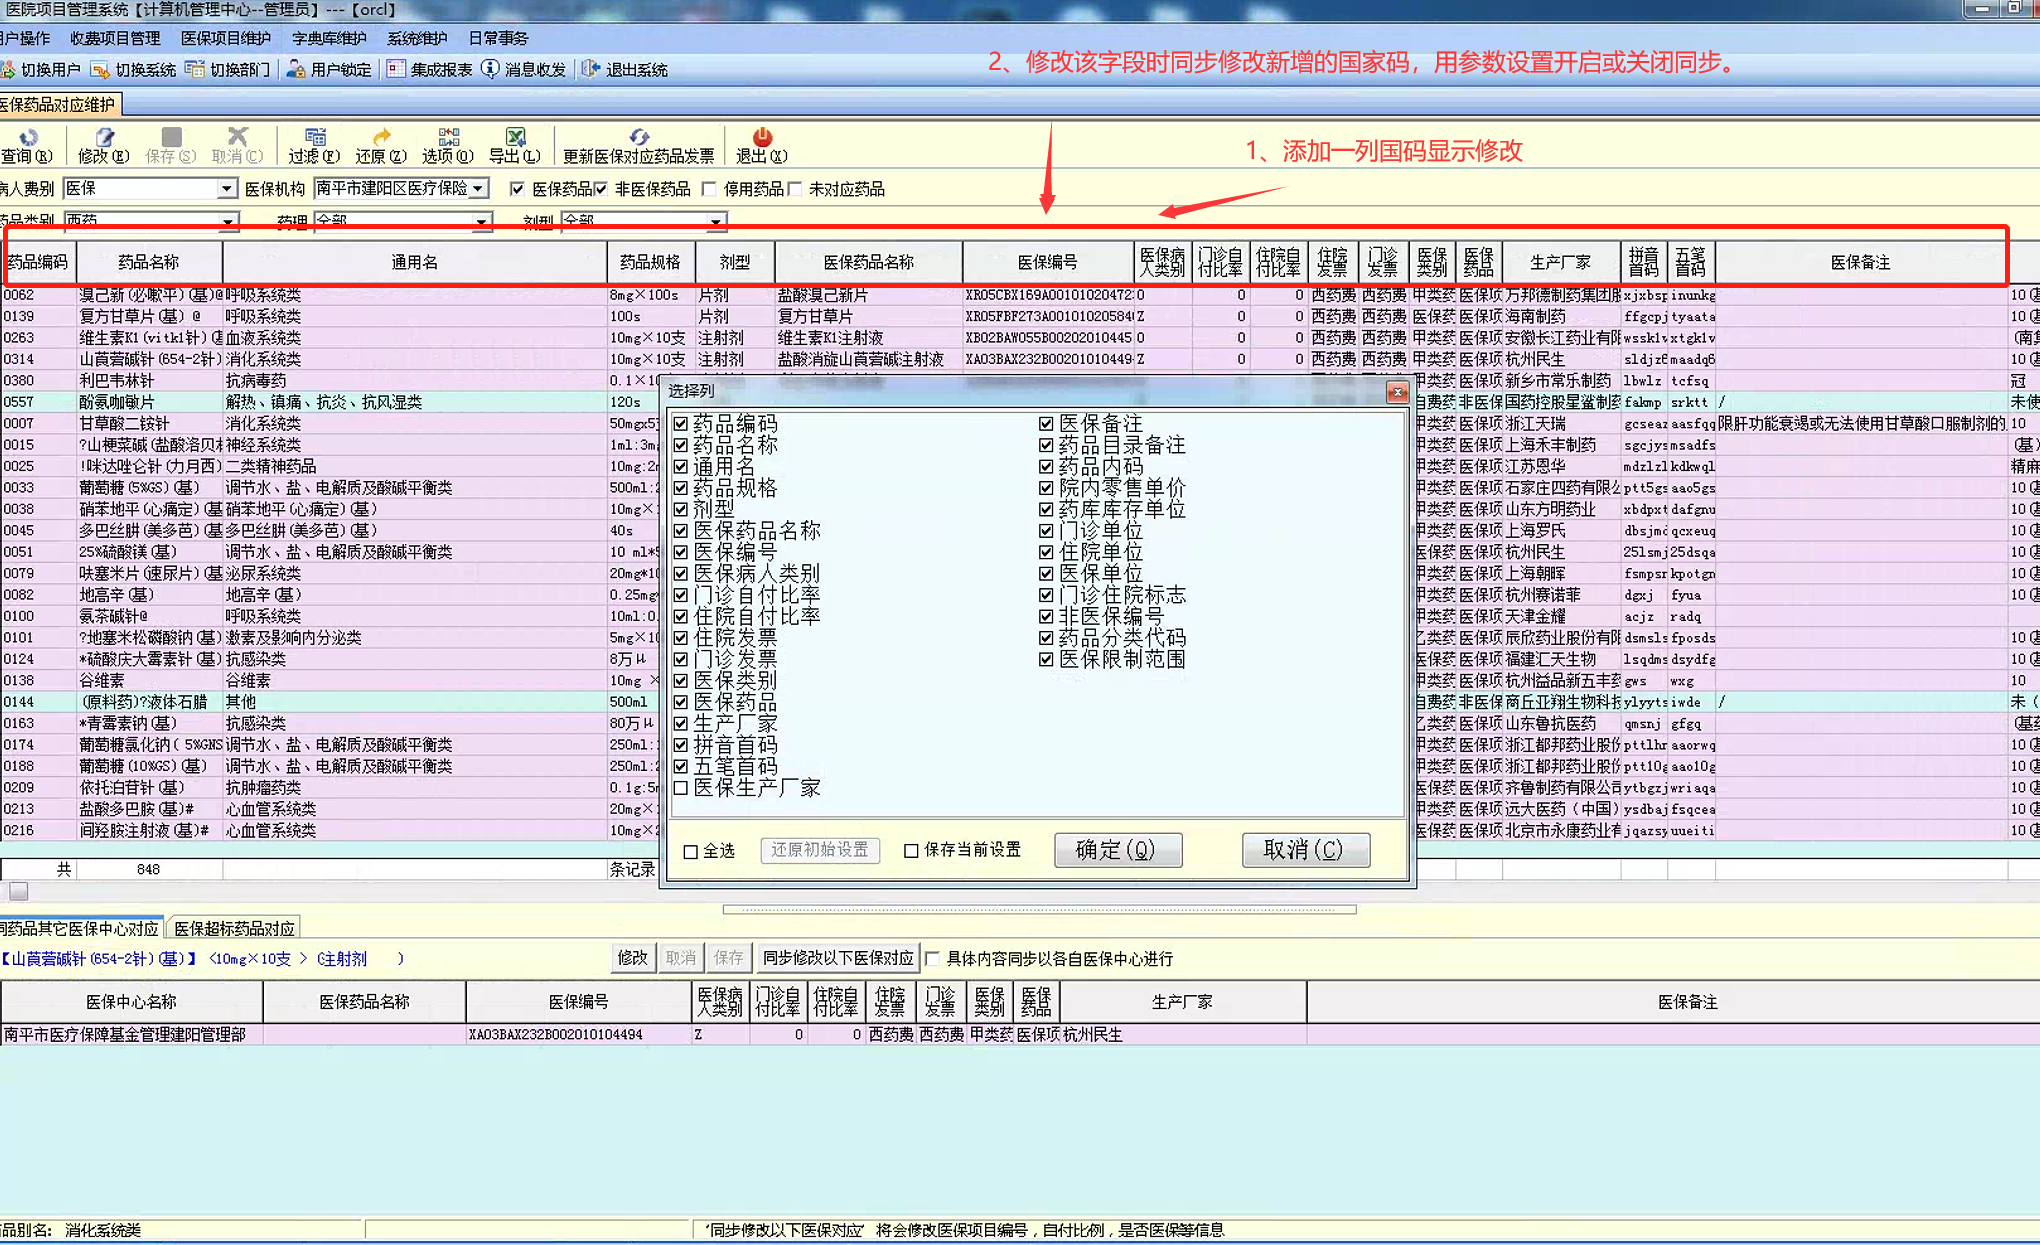Click the 过滤 filter toolbar icon
Image resolution: width=2040 pixels, height=1245 pixels.
(314, 138)
